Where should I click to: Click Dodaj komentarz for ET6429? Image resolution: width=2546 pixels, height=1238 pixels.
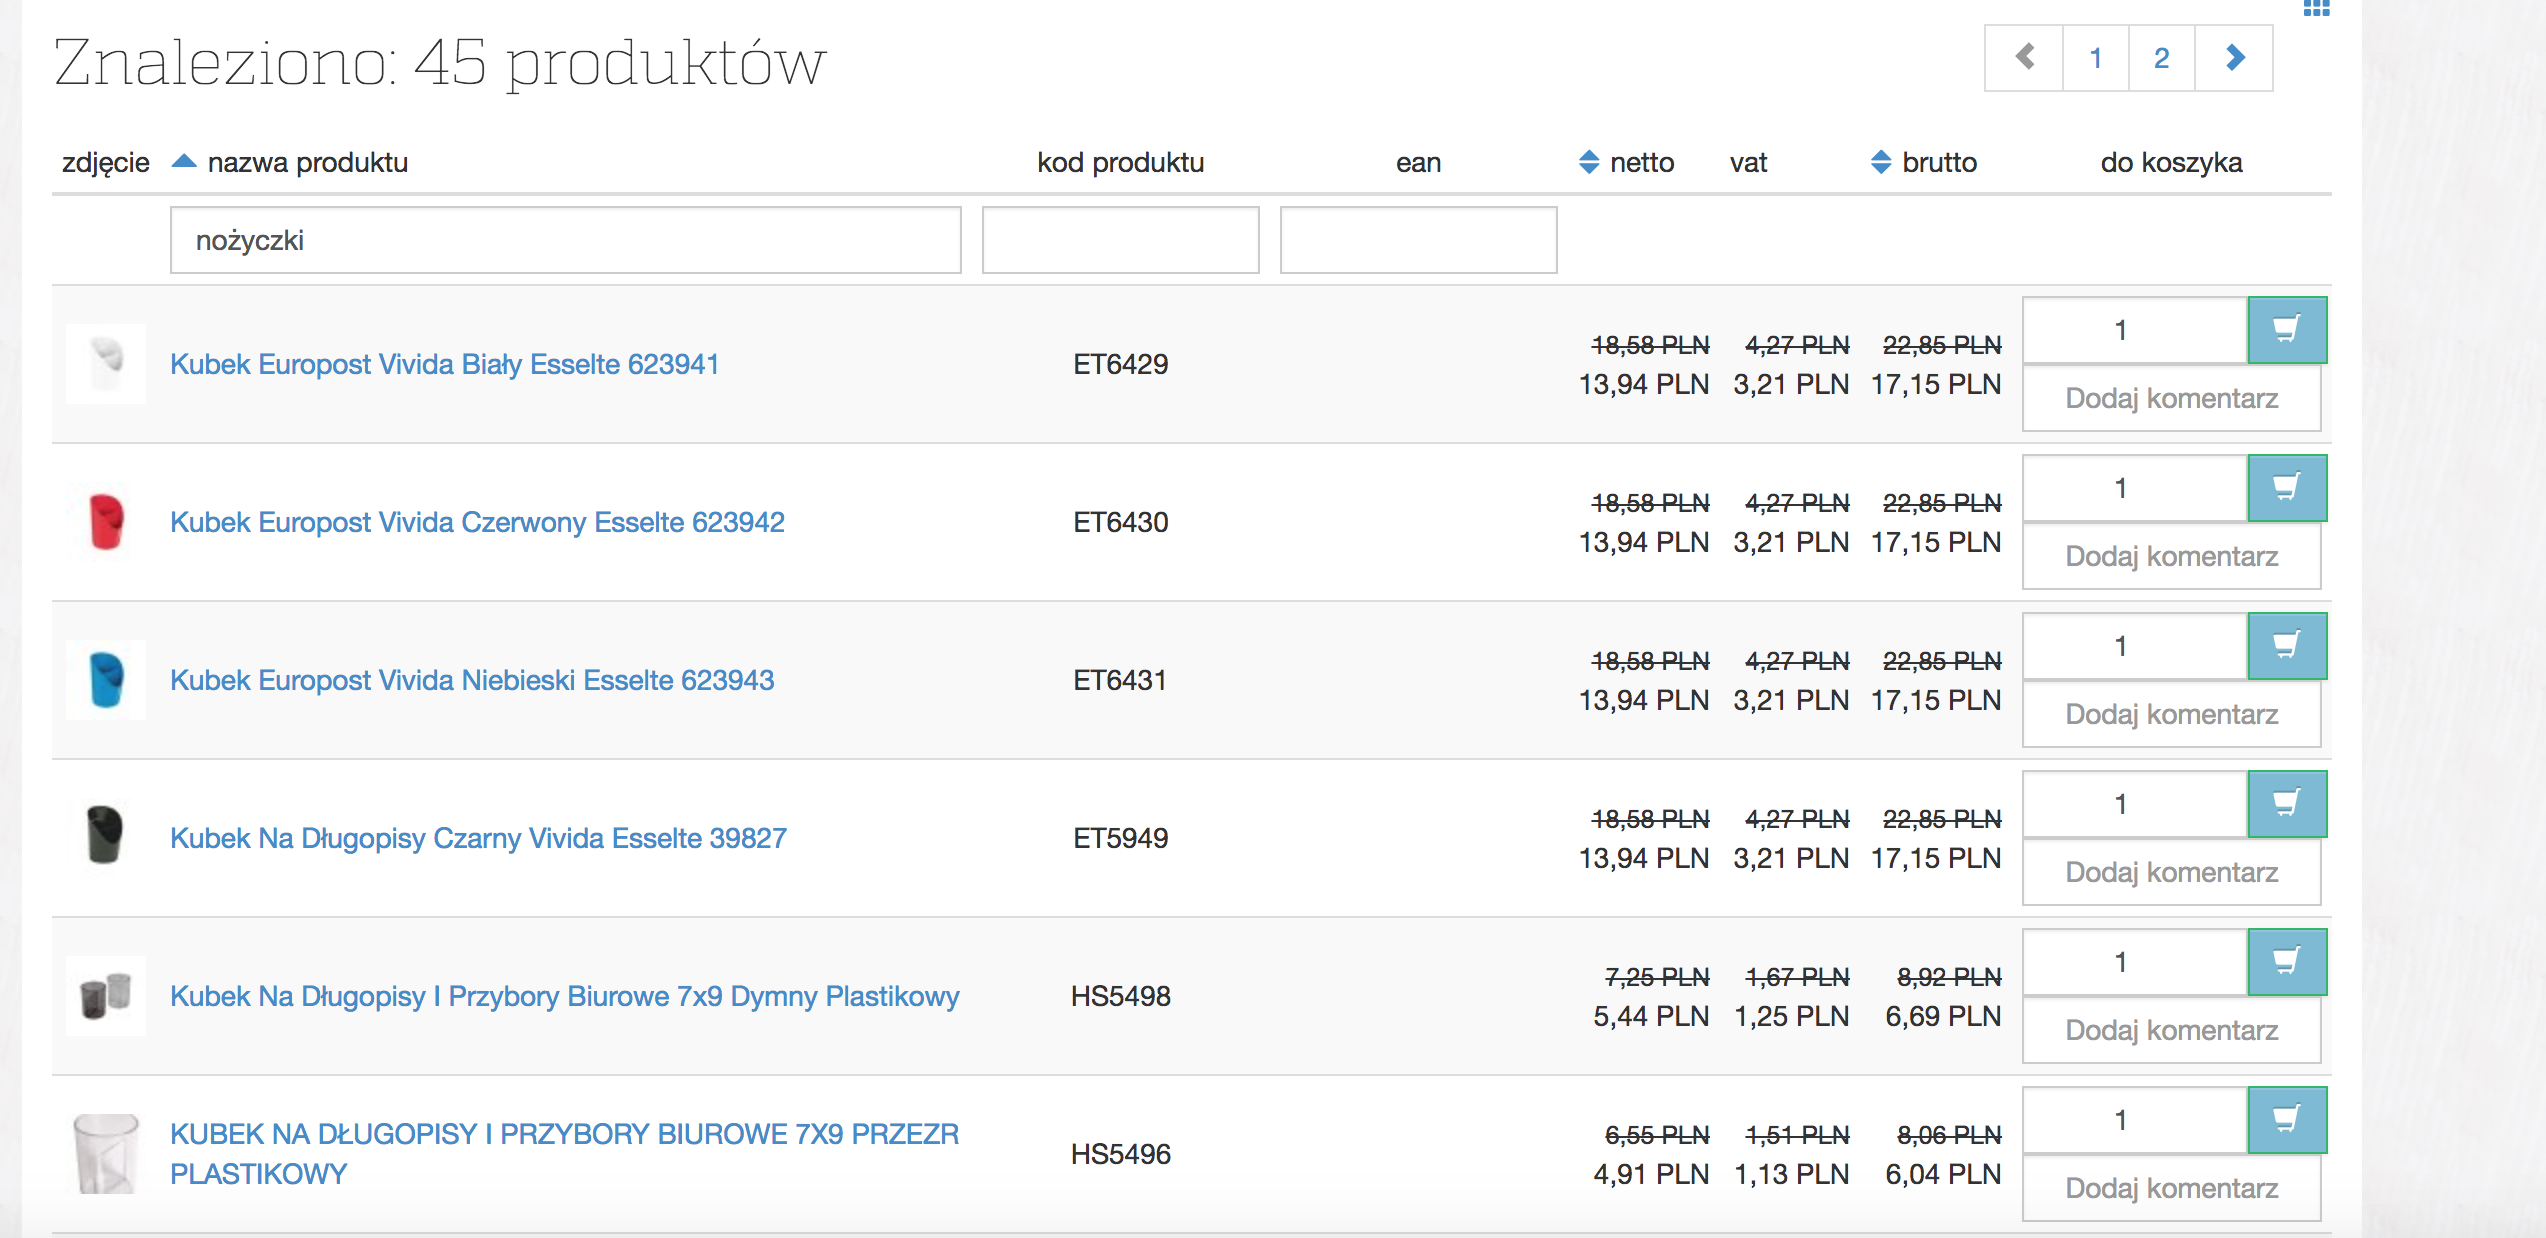2171,398
